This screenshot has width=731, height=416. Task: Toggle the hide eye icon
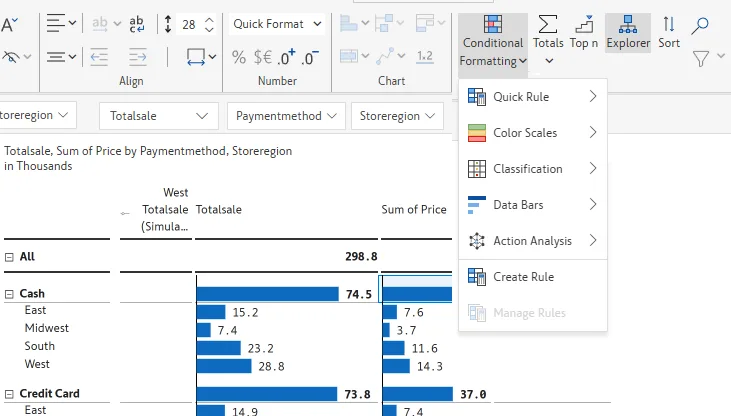[x=11, y=57]
